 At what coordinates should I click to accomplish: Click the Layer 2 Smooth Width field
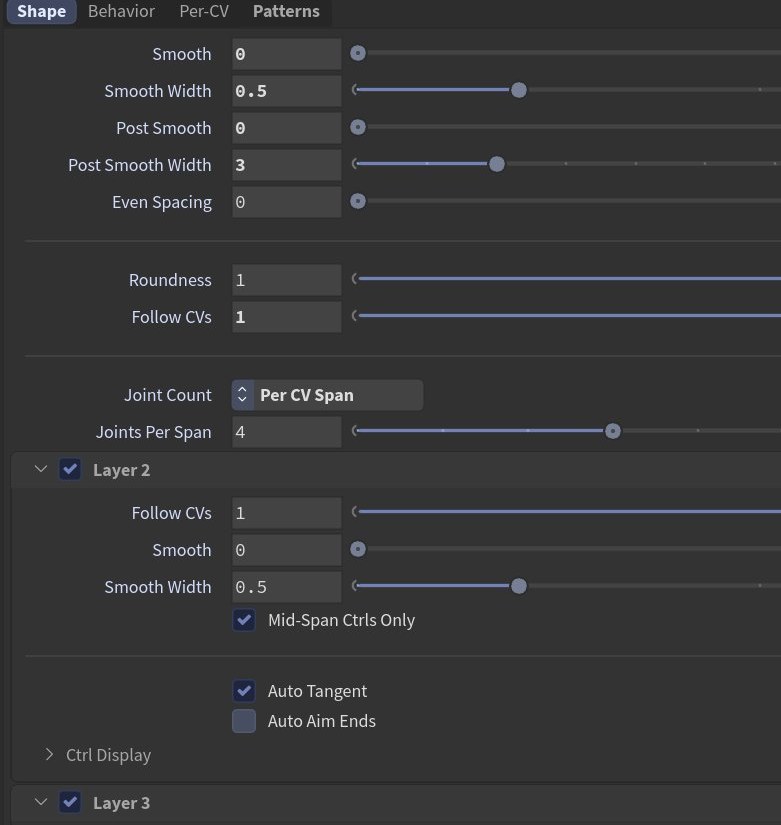pyautogui.click(x=286, y=587)
